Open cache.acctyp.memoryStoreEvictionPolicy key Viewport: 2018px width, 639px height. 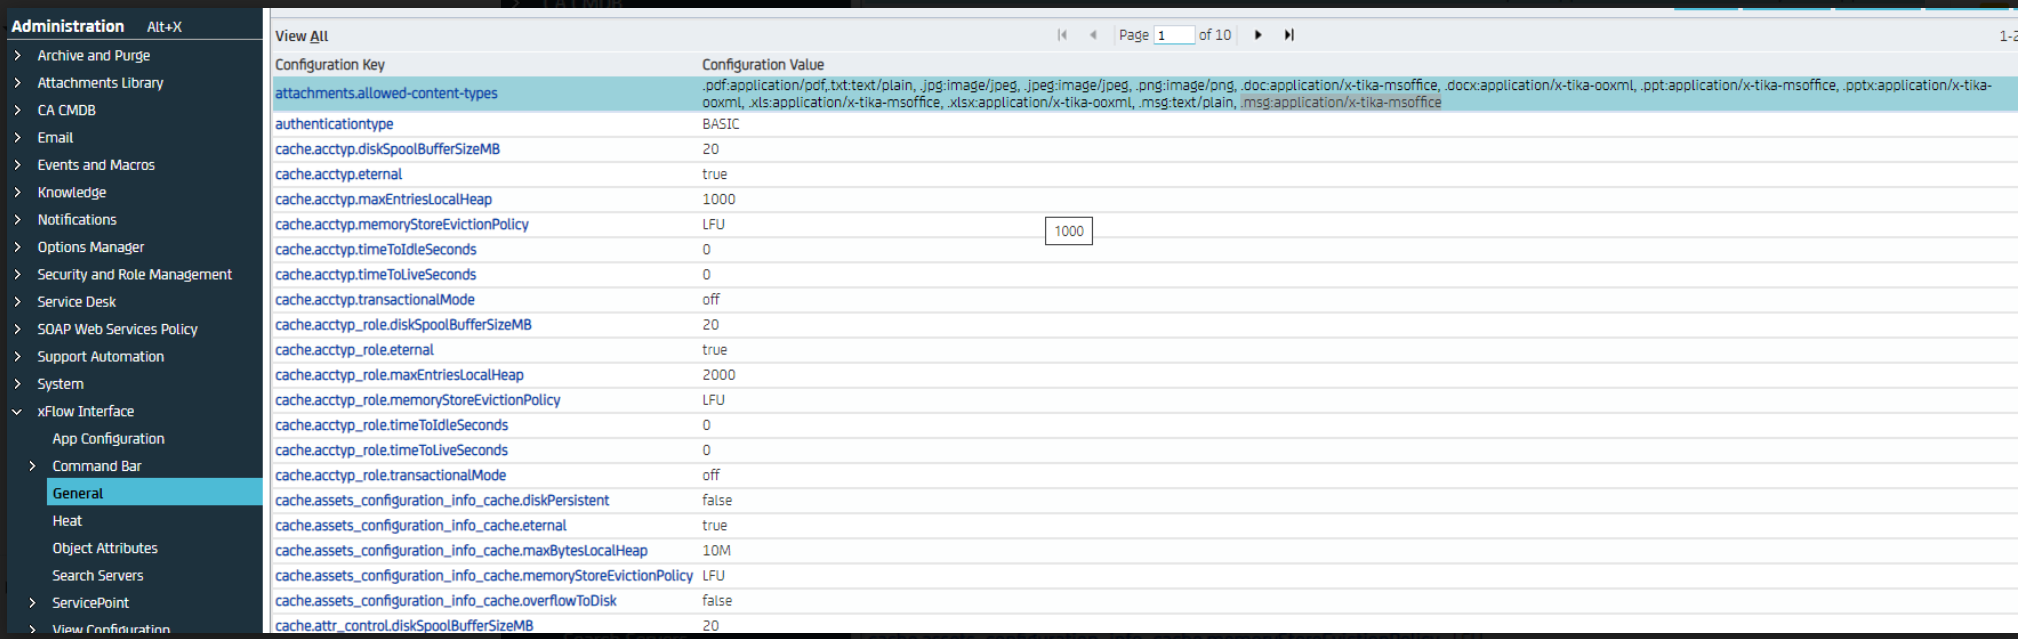402,224
